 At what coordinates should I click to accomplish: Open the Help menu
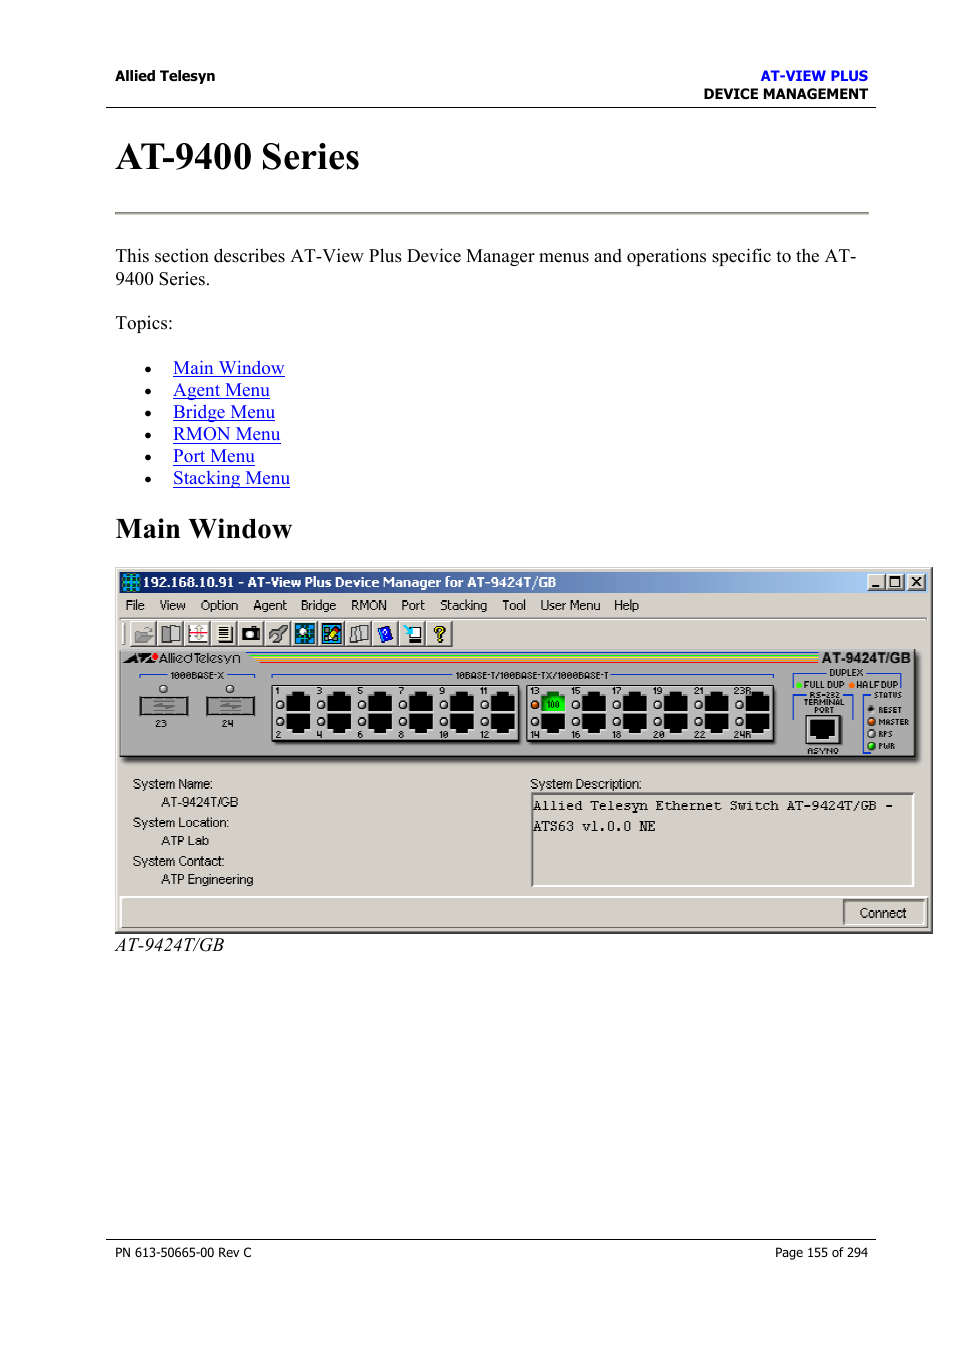pyautogui.click(x=627, y=606)
